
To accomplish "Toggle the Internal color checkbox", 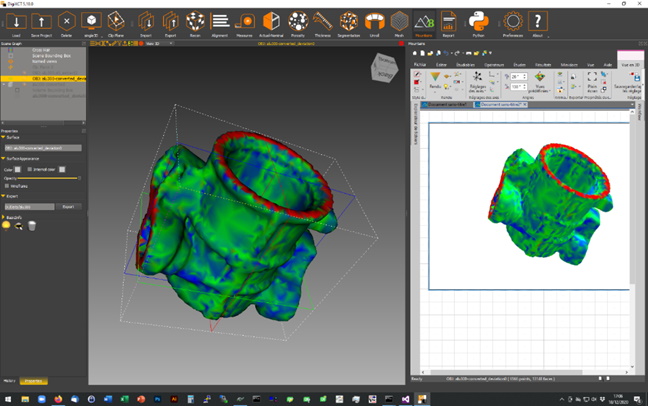I will (x=29, y=169).
